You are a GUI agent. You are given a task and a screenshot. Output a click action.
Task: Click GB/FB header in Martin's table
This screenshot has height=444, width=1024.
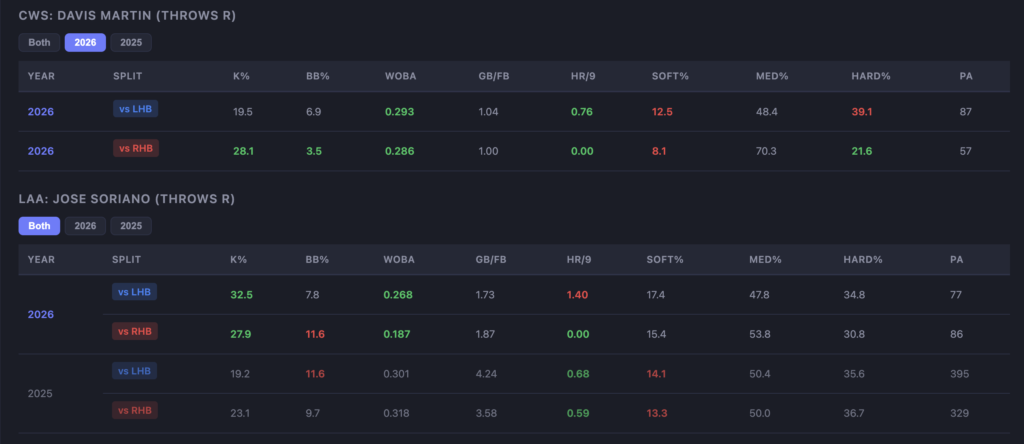pos(494,76)
